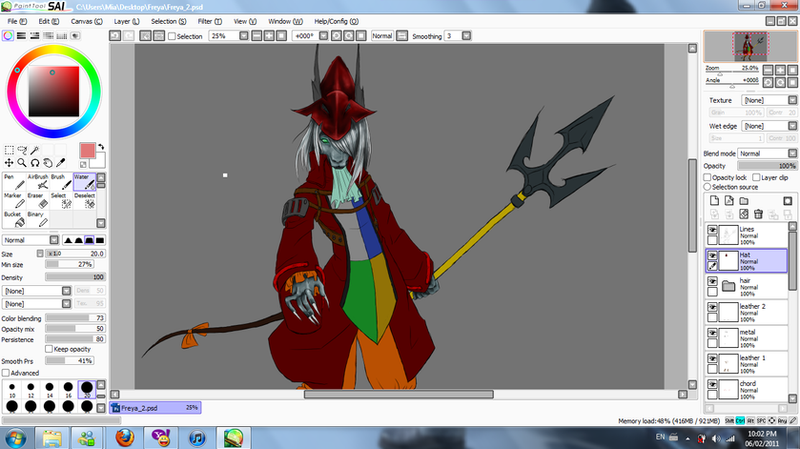Image resolution: width=800 pixels, height=449 pixels.
Task: Pick the magic wand tool
Action: (35, 150)
